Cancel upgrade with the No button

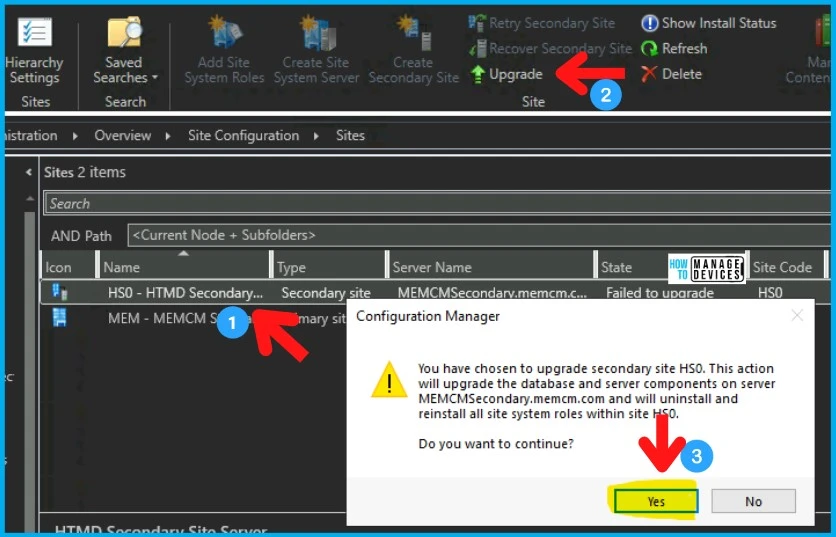753,501
